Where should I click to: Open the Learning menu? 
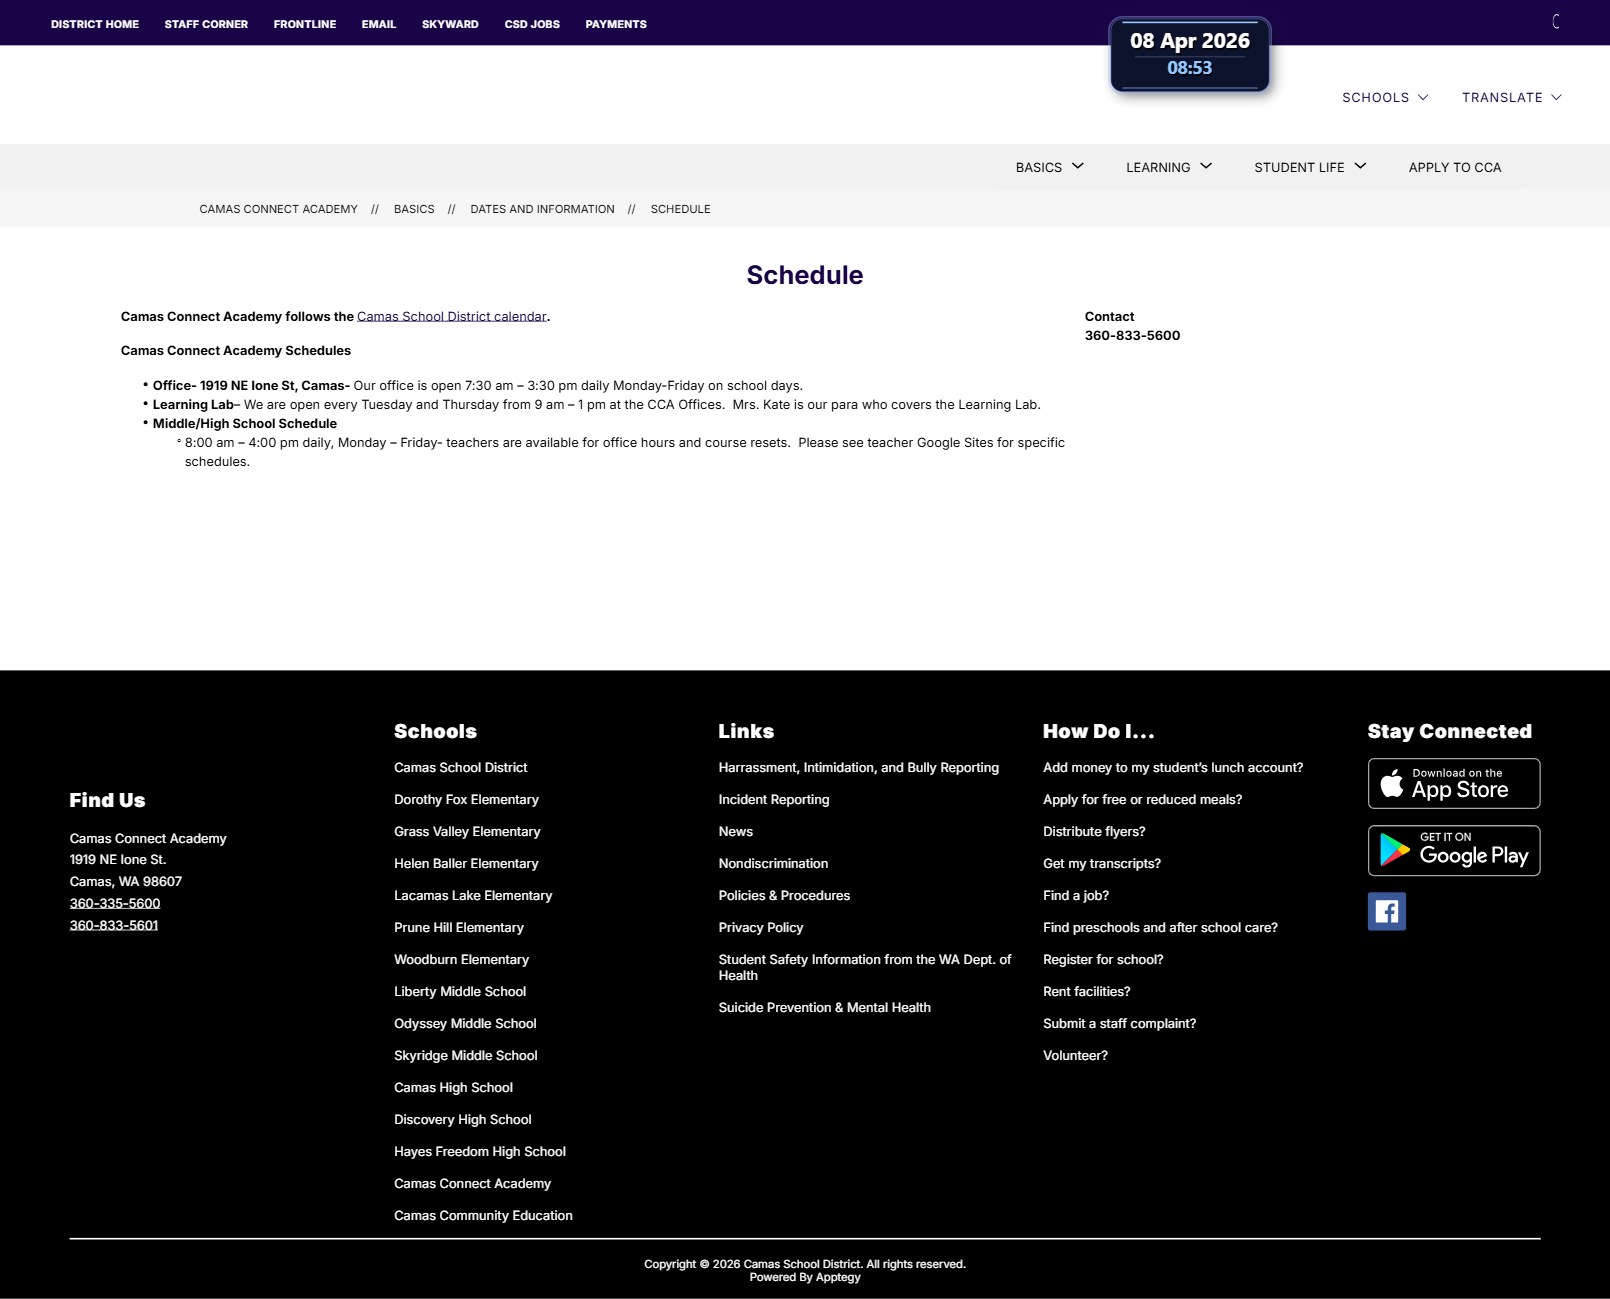coord(1169,167)
